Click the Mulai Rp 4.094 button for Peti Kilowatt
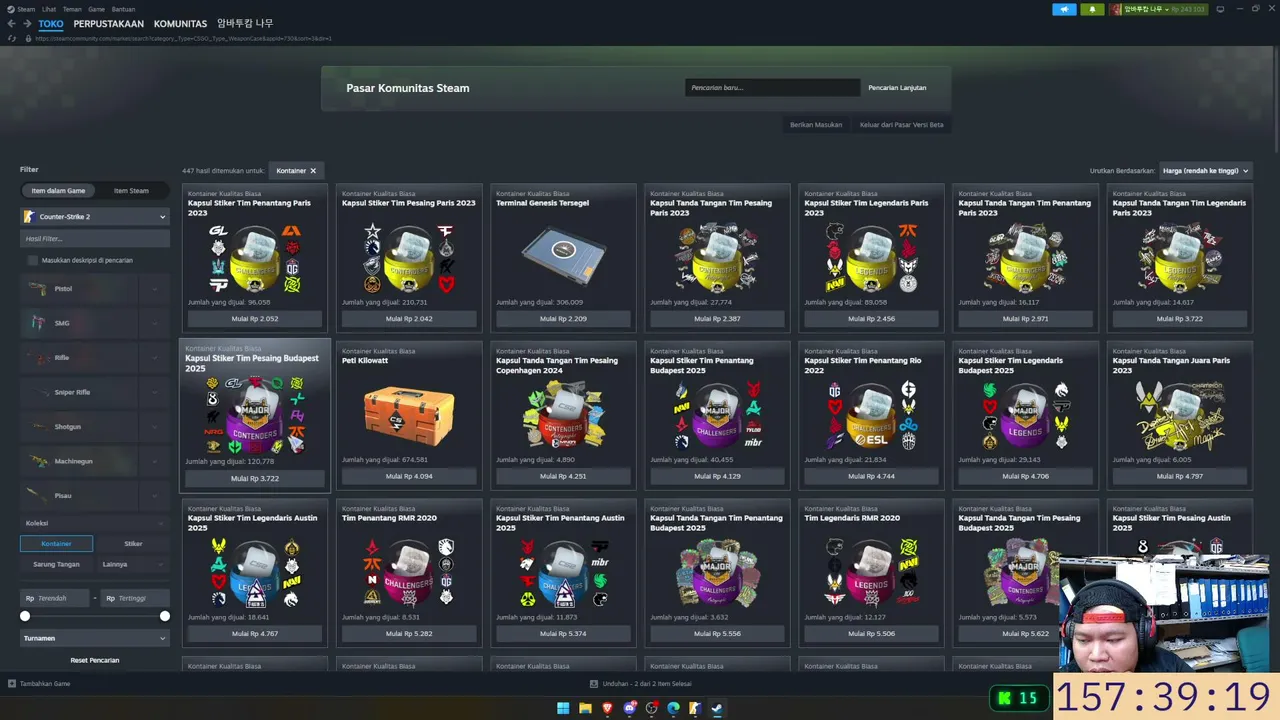 (409, 476)
